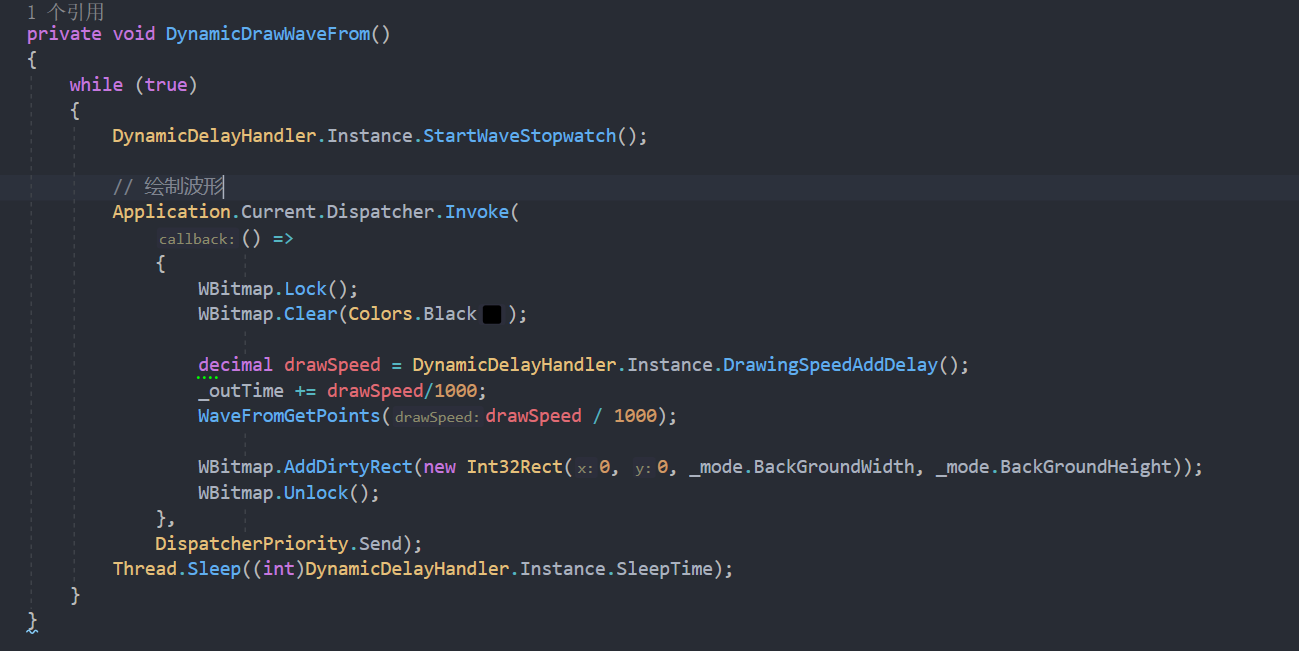Click the "private" keyword
The image size is (1299, 651).
(64, 33)
